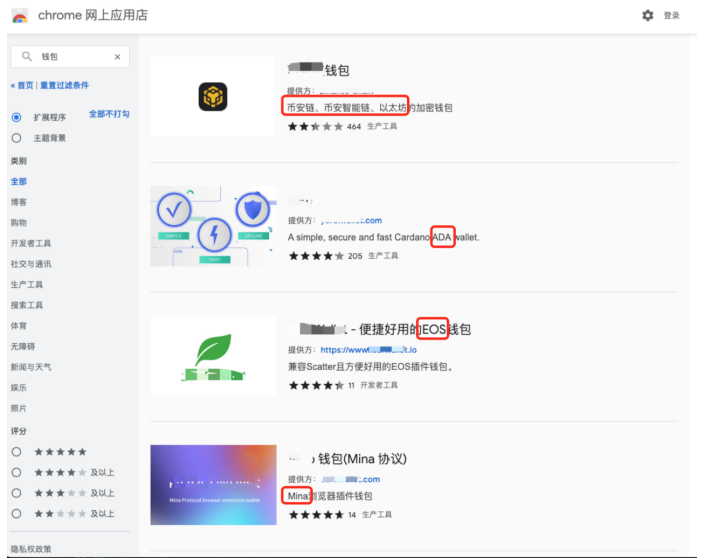Screen dimensions: 704x558
Task: Open the settings gear icon
Action: [x=647, y=16]
